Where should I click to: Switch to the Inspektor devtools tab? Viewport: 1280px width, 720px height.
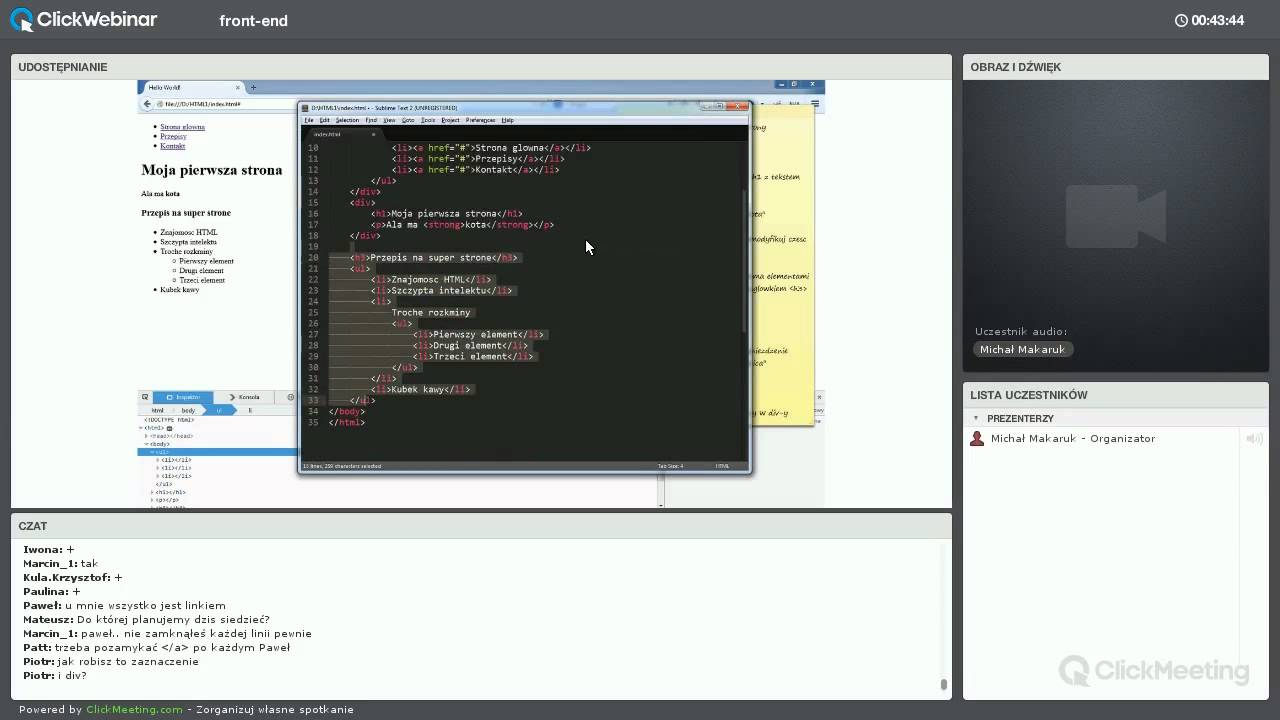183,397
